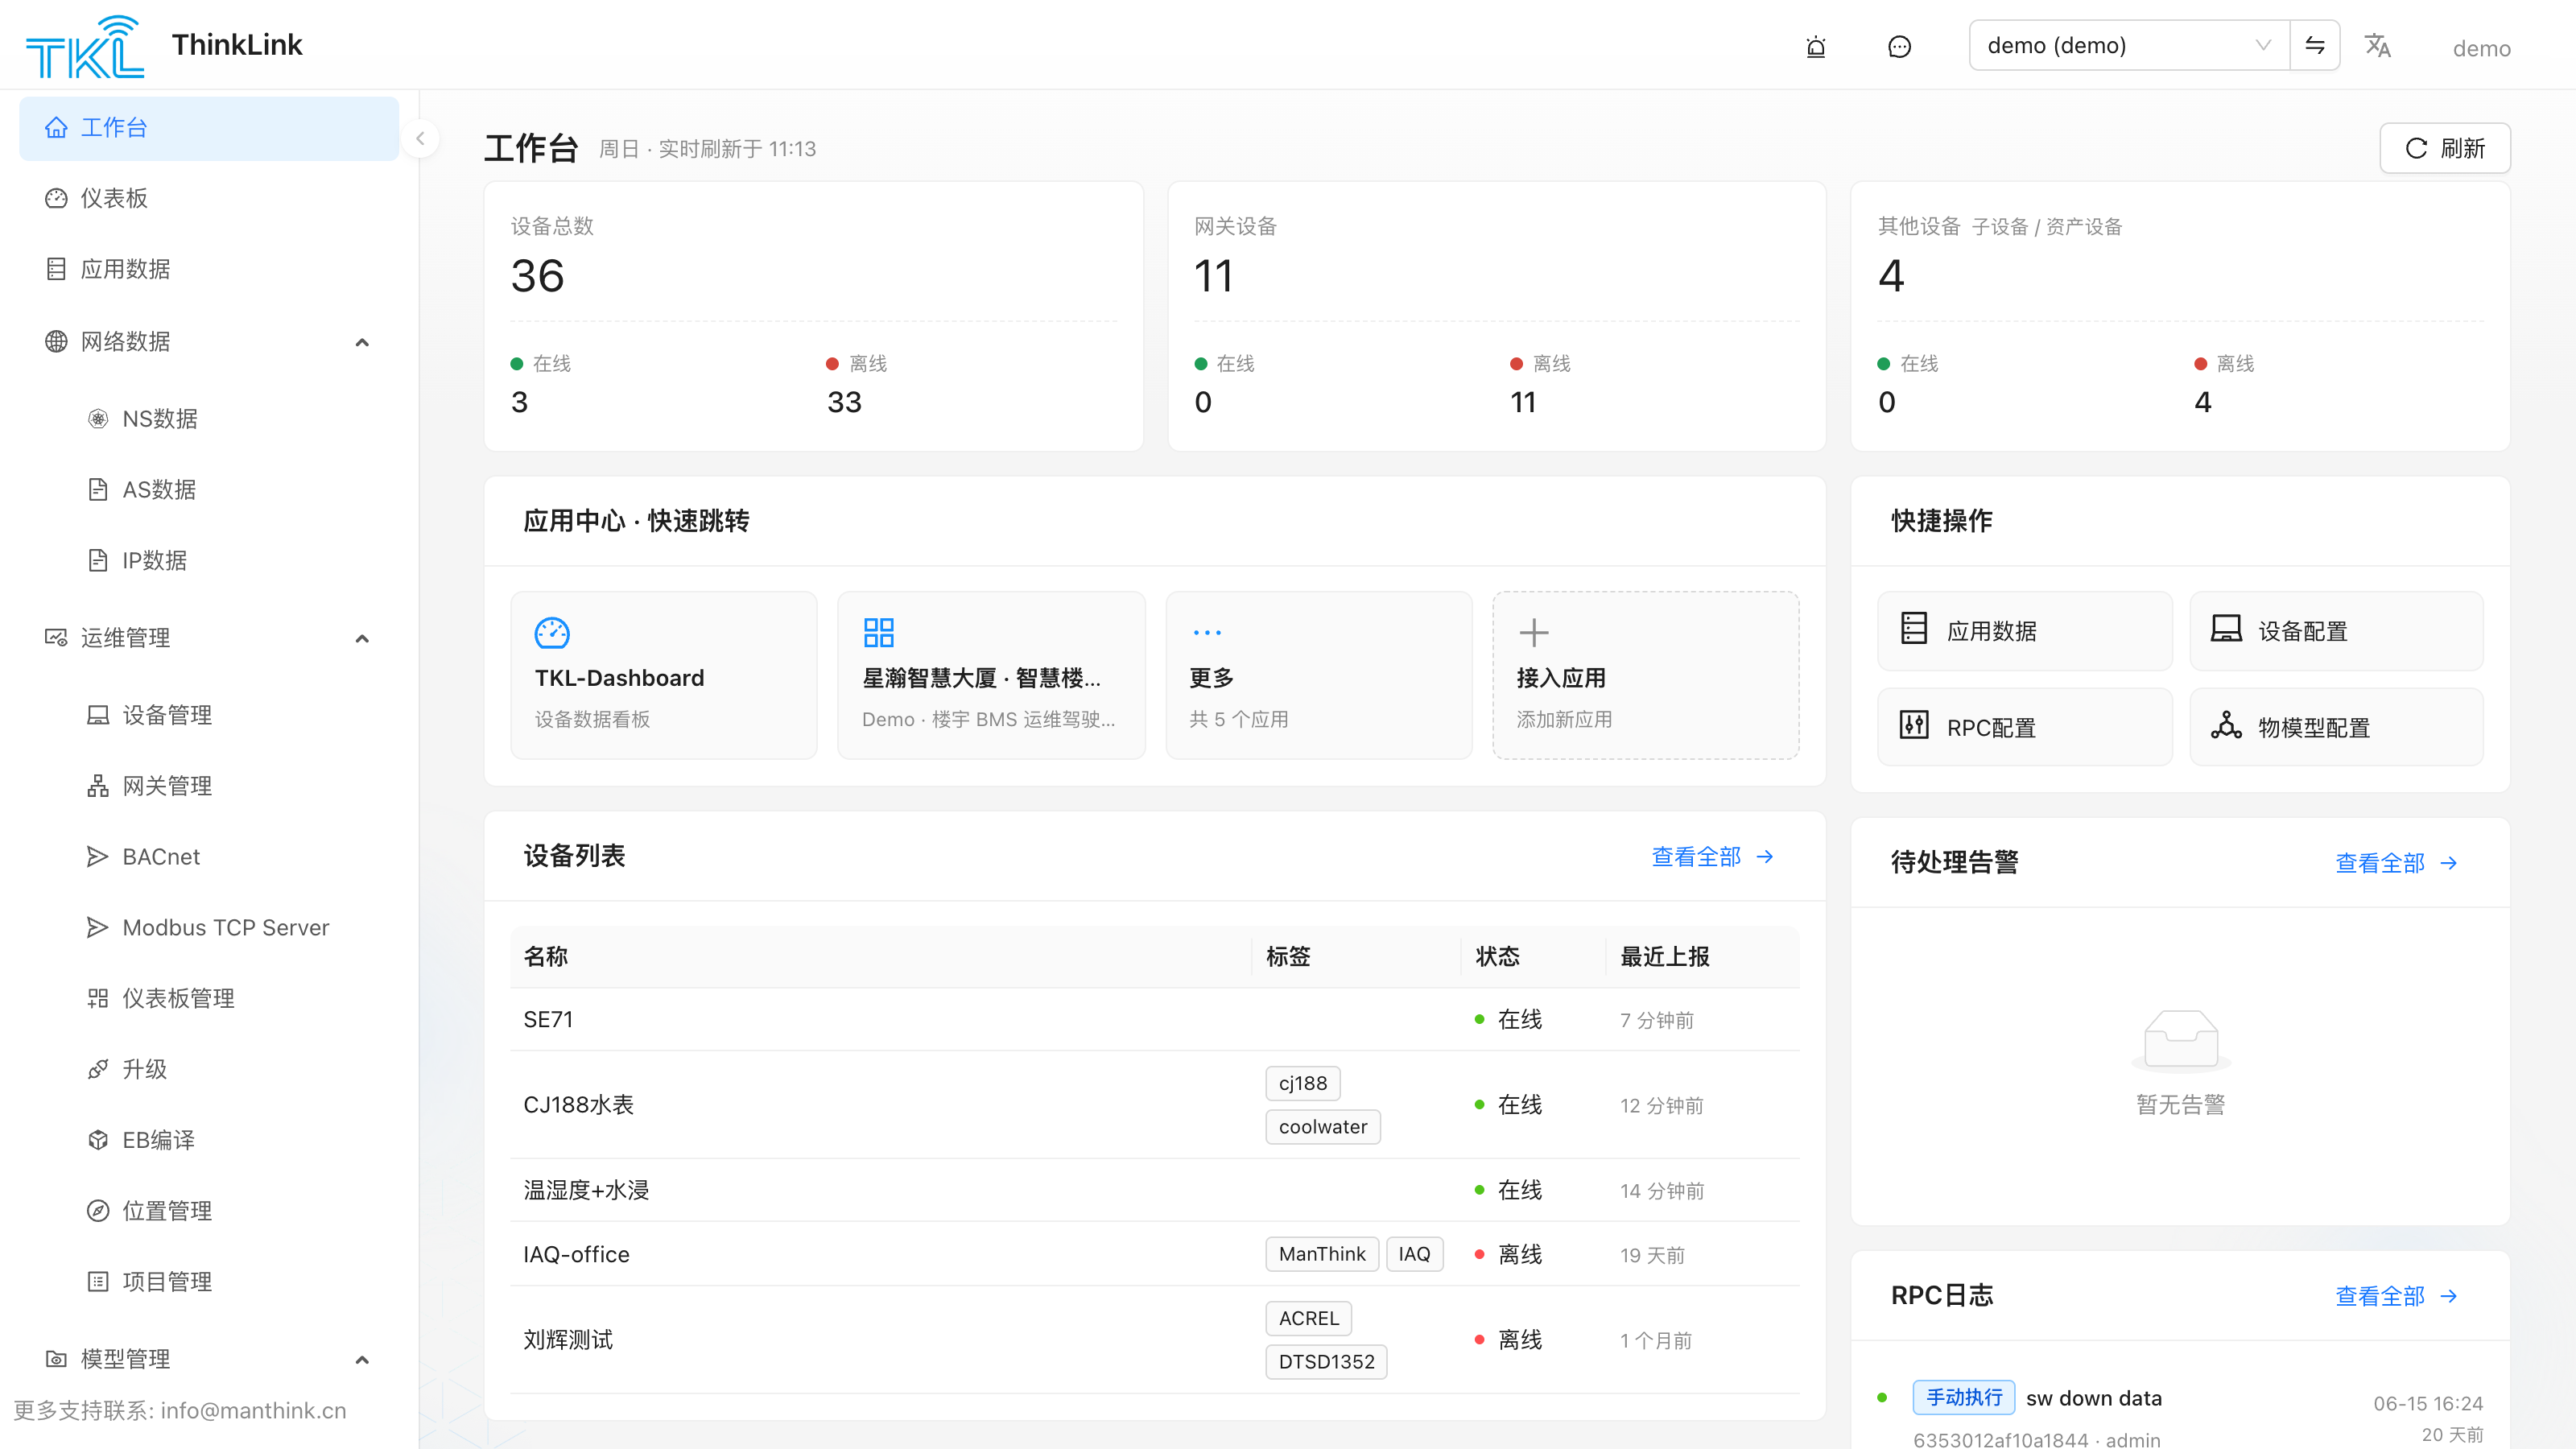The image size is (2576, 1449).
Task: Click the 模型管理 folder icon
Action: click(56, 1359)
